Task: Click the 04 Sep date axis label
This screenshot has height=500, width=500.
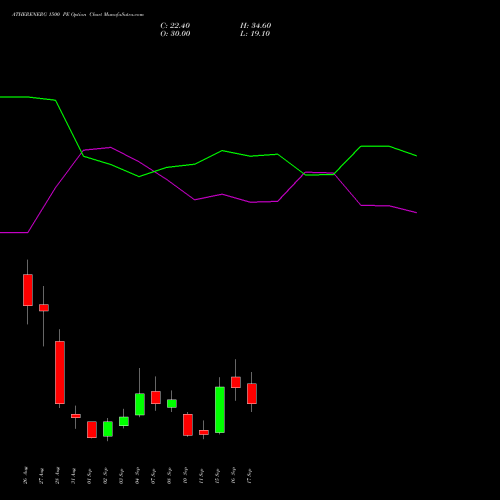Action: 138,475
